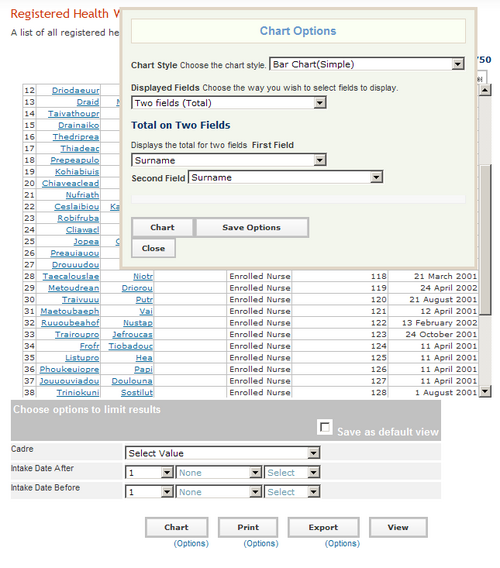Open the Jopea surname link
The width and height of the screenshot is (500, 568).
pyautogui.click(x=86, y=241)
